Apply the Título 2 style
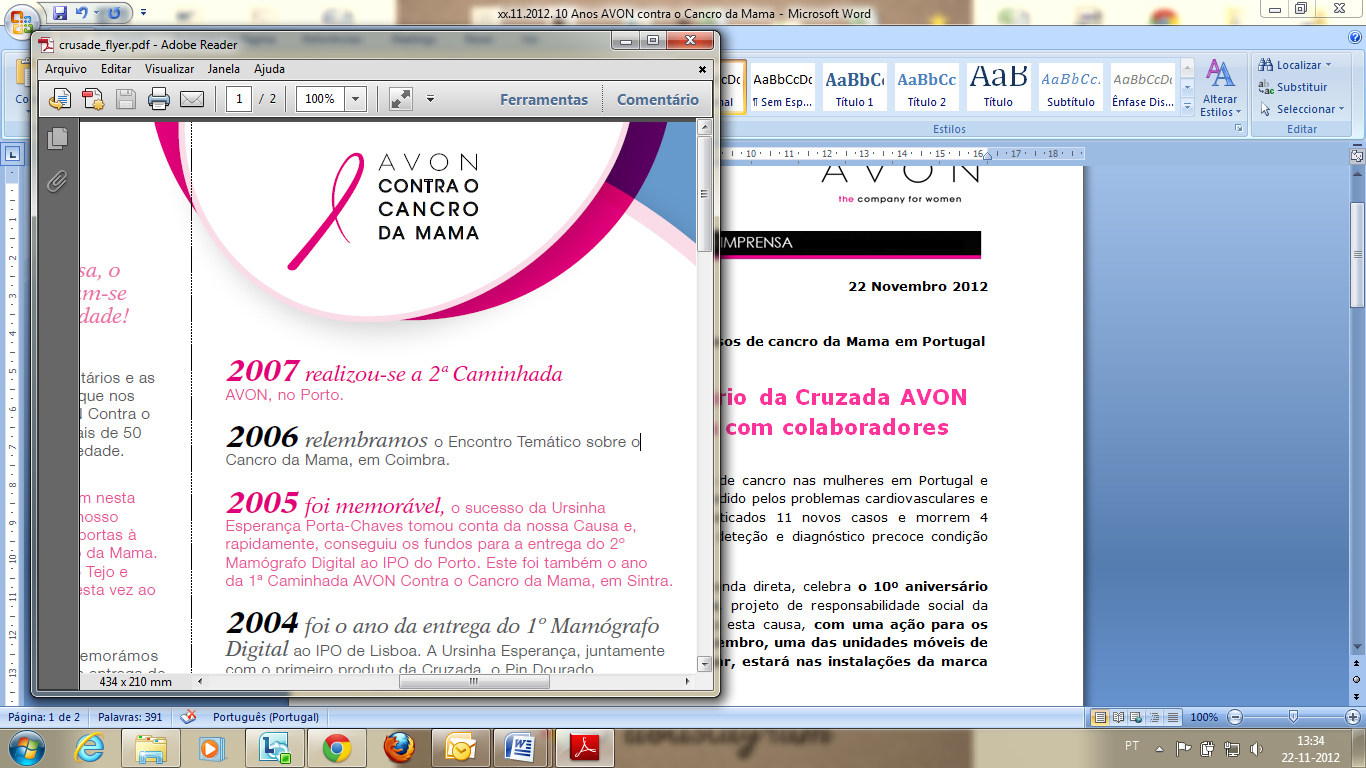Image resolution: width=1366 pixels, height=768 pixels. (x=926, y=89)
